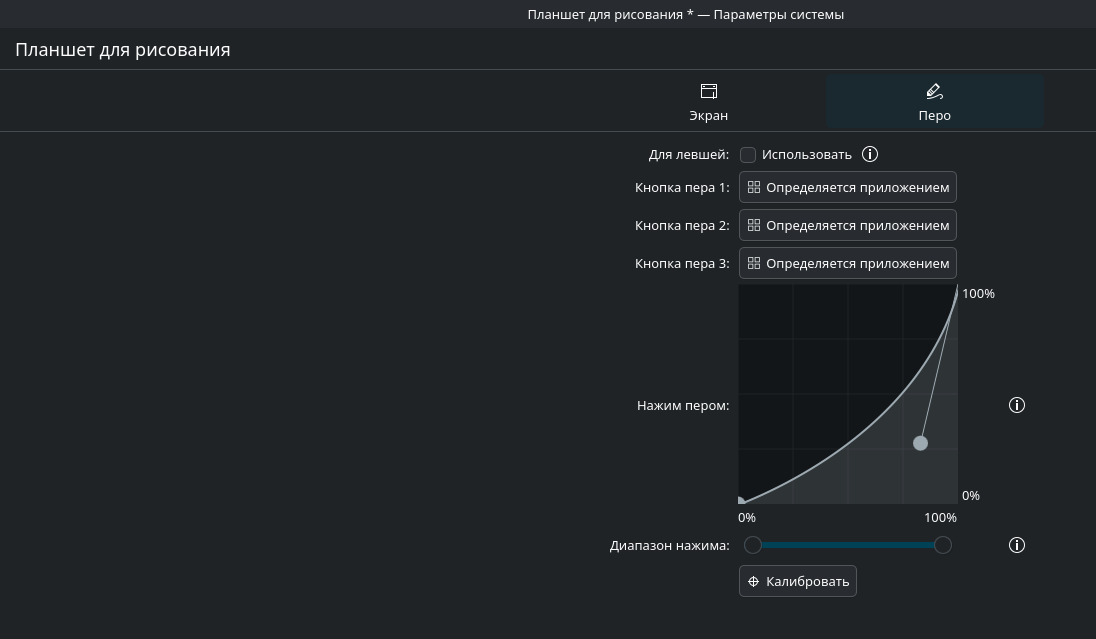Click right handle of Диапазон нажима slider
Screen dimensions: 1096x639
pyautogui.click(x=942, y=545)
